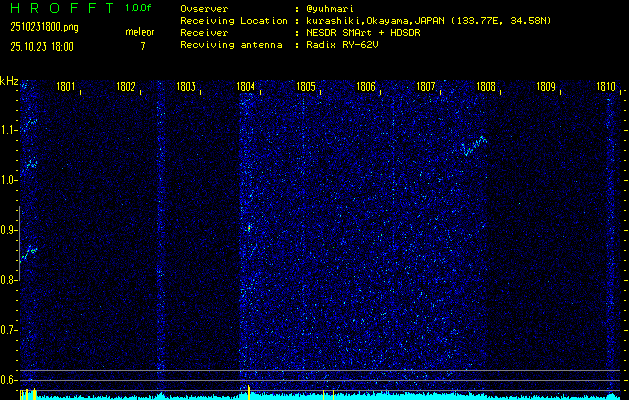Click the 0.7 frequency axis label
Screen dimensions: 629x400
coord(8,330)
